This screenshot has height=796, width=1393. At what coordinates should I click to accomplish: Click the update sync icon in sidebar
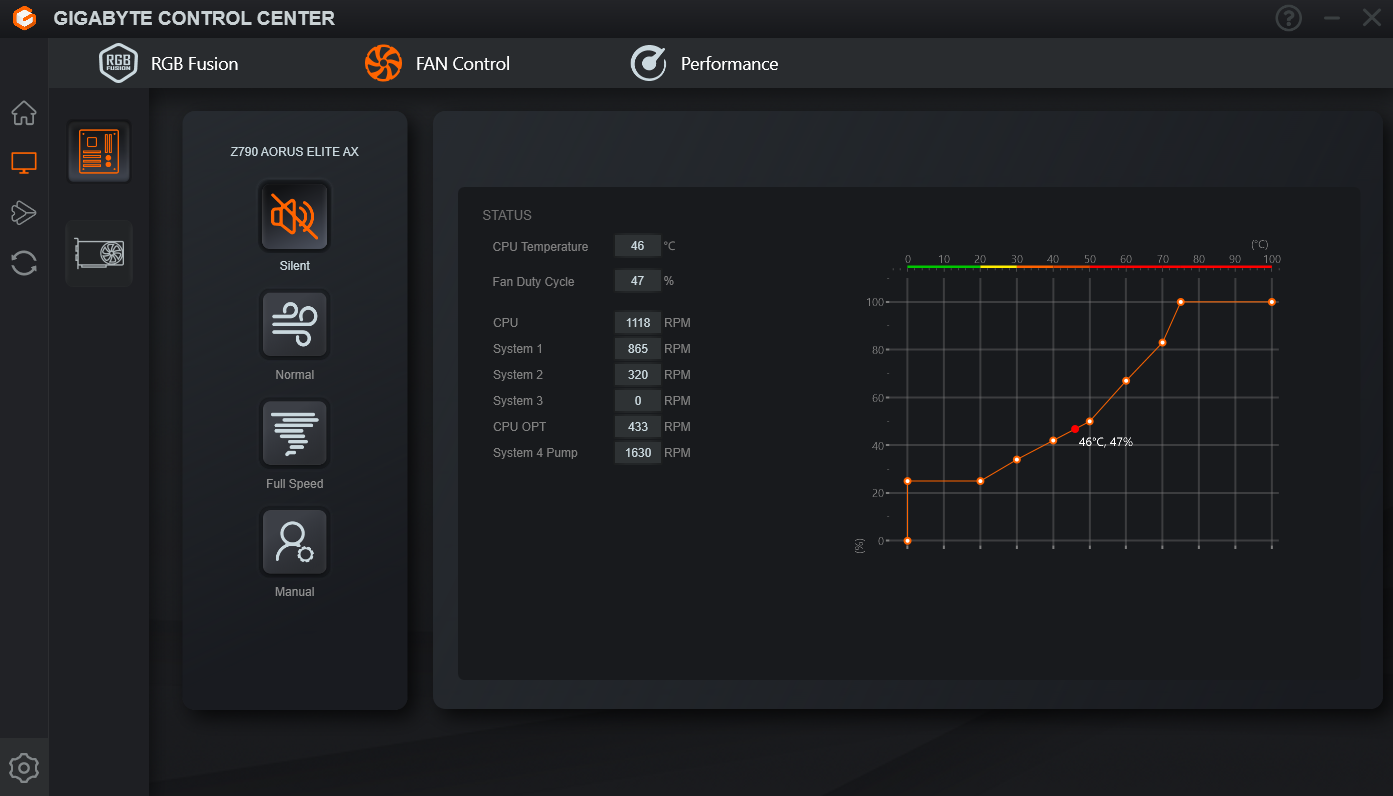click(x=24, y=263)
